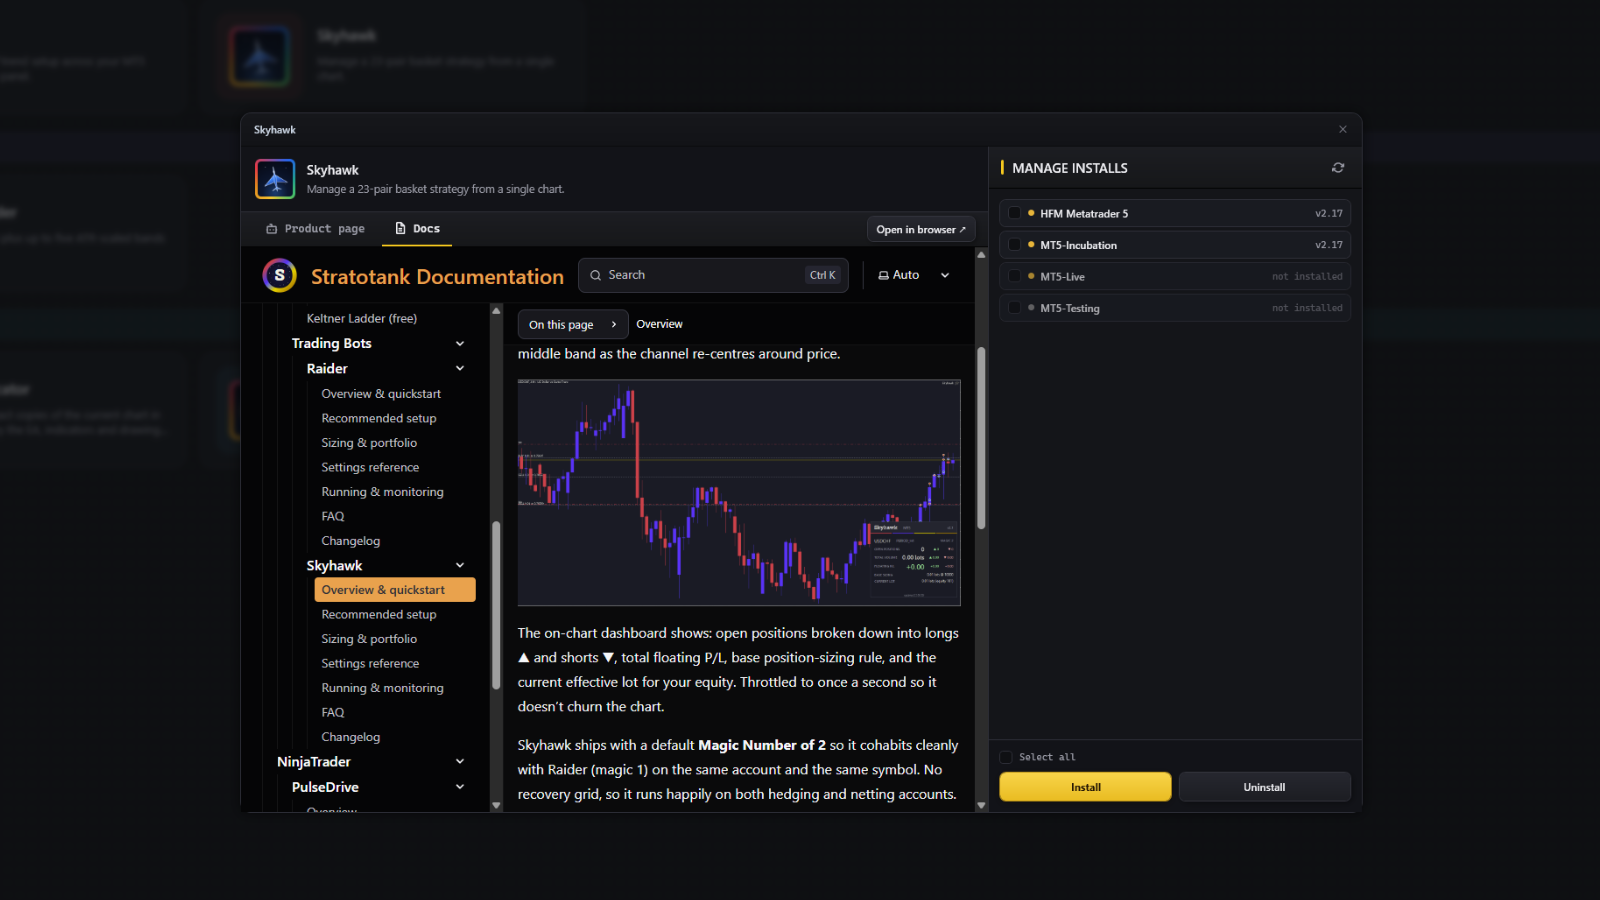Select Skyhawk Overview & quickstart page

[x=395, y=590]
